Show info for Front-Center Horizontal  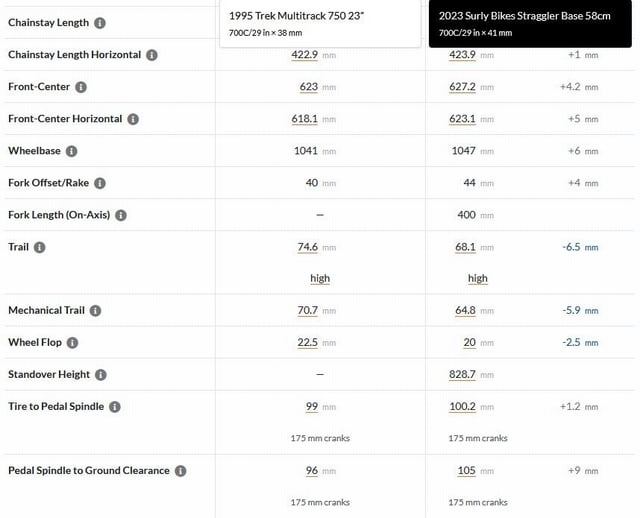(x=133, y=119)
